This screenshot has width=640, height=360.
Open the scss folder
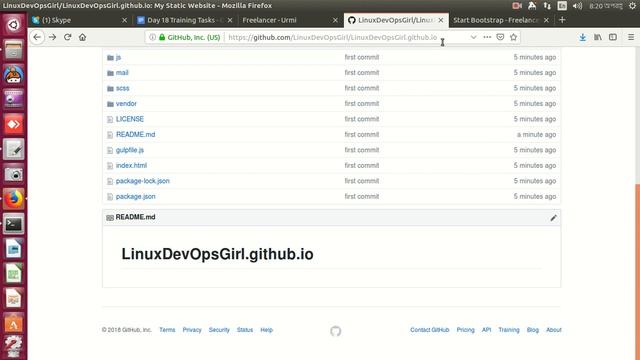click(x=122, y=88)
